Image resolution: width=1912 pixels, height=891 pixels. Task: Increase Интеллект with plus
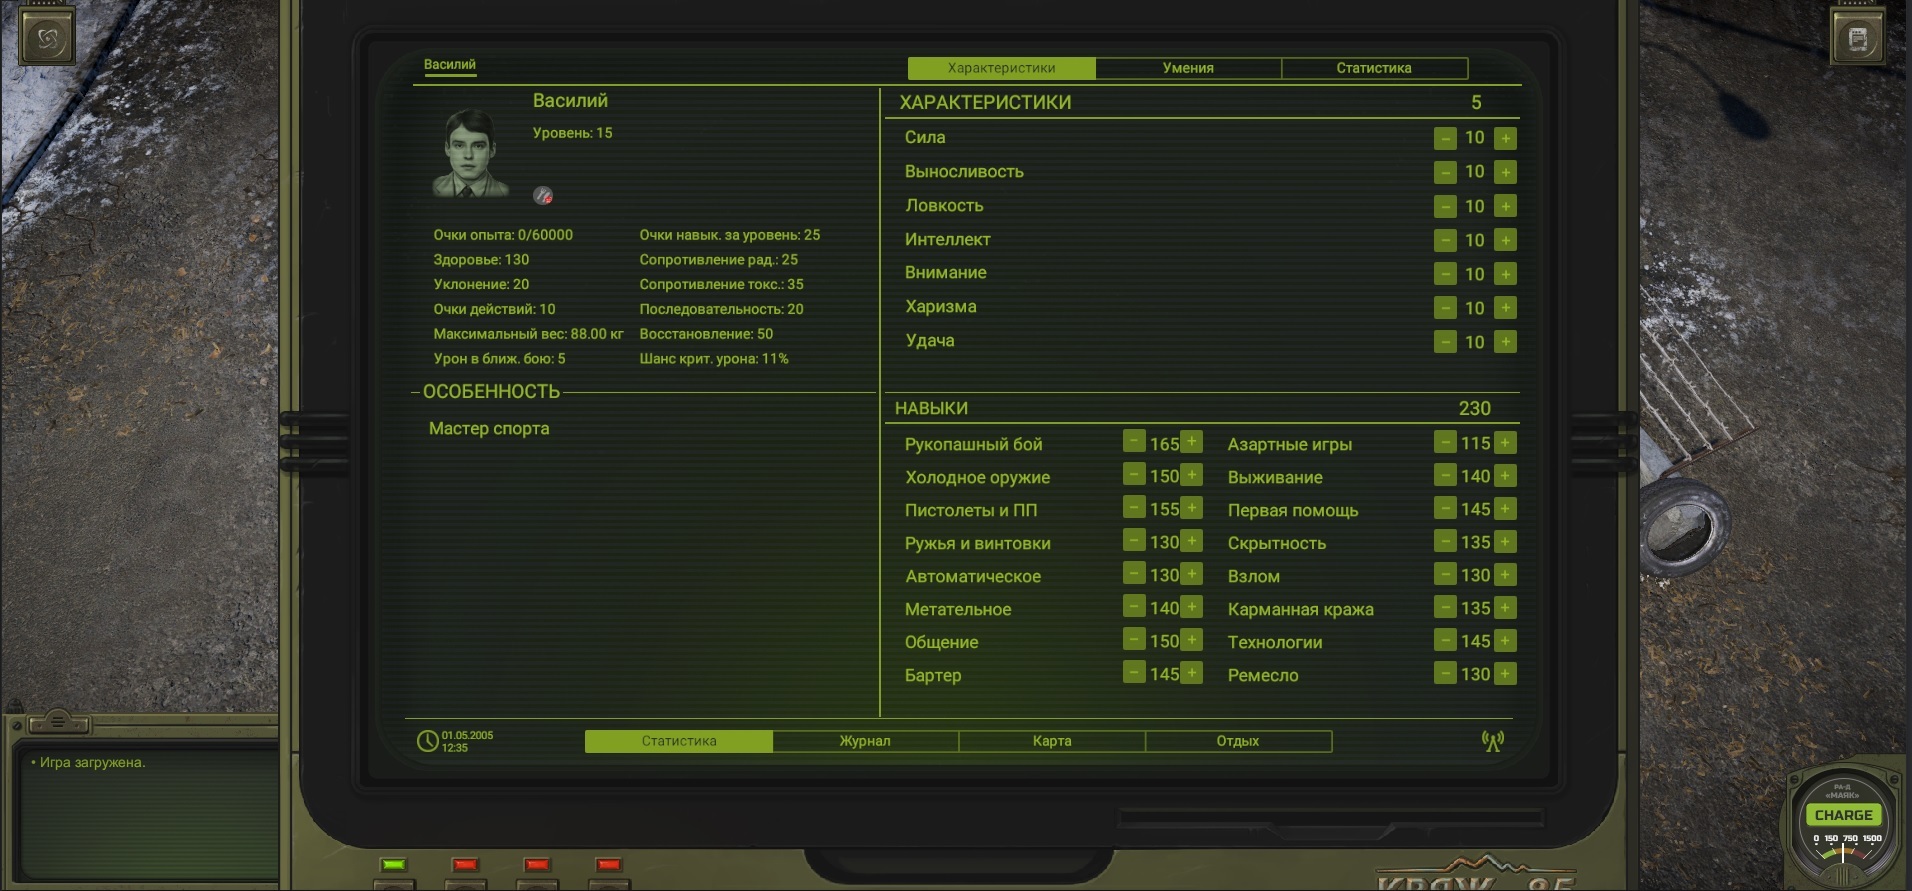pos(1505,240)
